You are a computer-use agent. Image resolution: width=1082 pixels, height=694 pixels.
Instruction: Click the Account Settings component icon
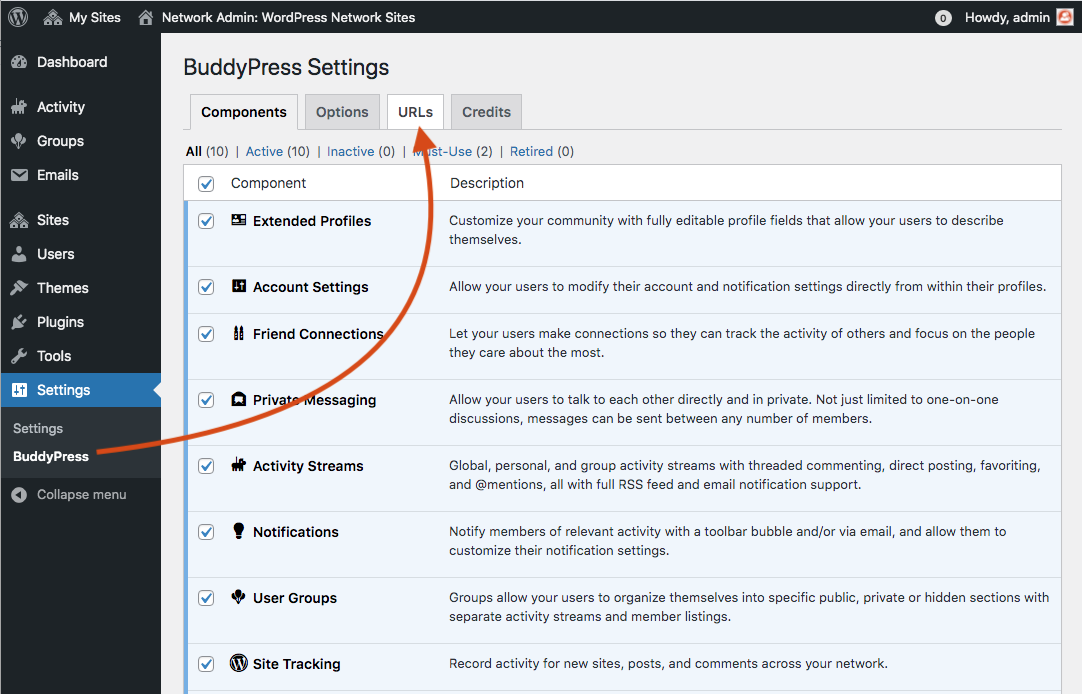[239, 286]
